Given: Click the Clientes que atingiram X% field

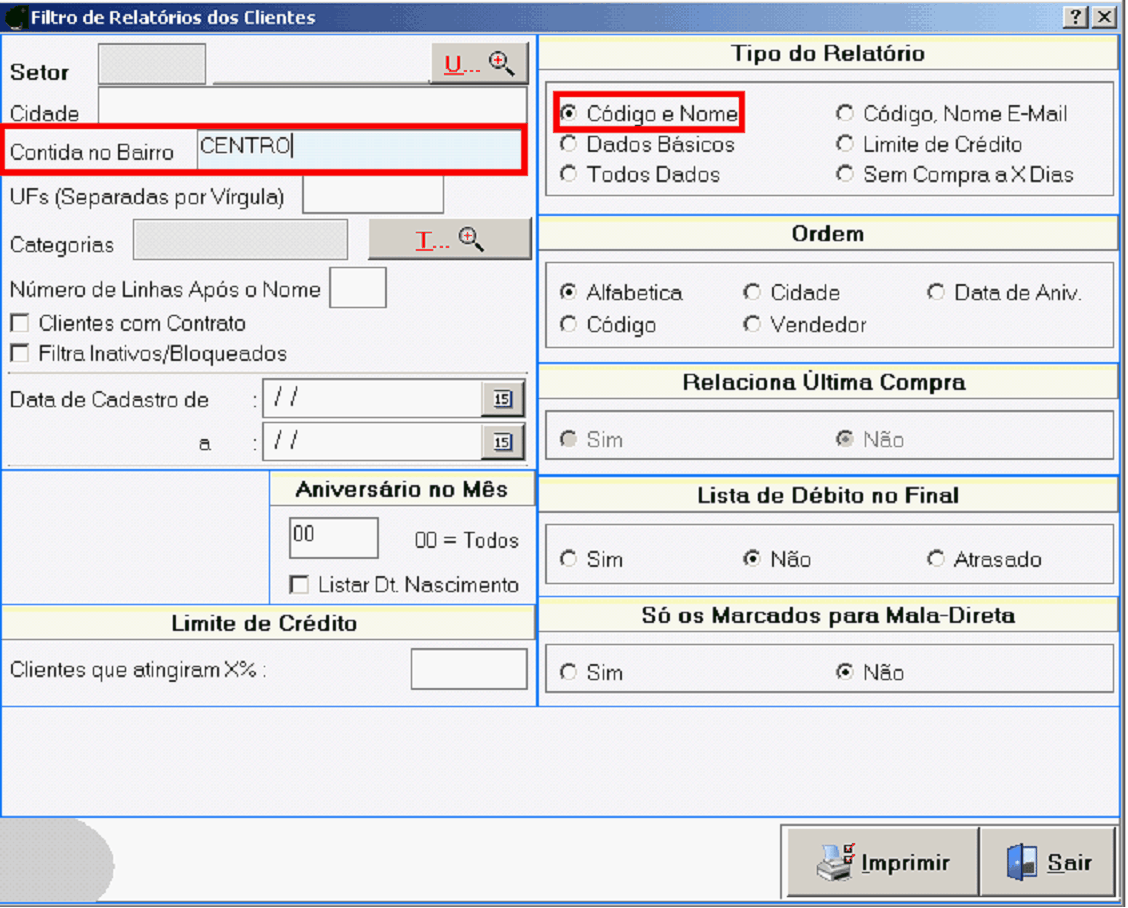Looking at the screenshot, I should 468,669.
